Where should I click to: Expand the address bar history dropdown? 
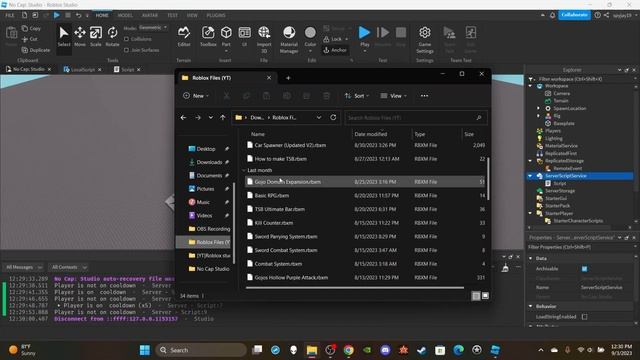[x=319, y=118]
